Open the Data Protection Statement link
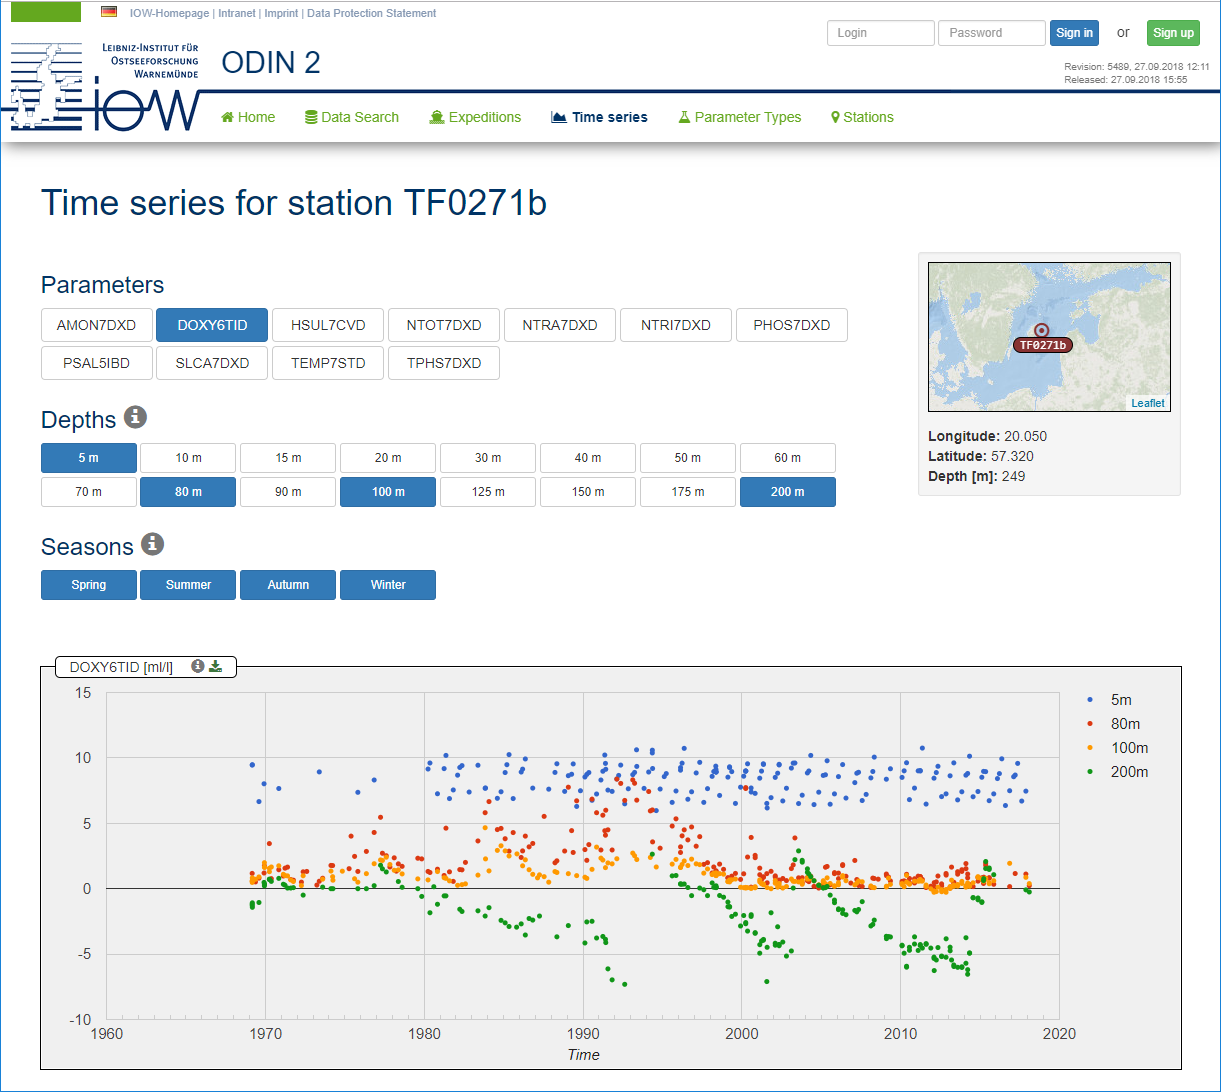Image resolution: width=1221 pixels, height=1092 pixels. click(x=371, y=13)
